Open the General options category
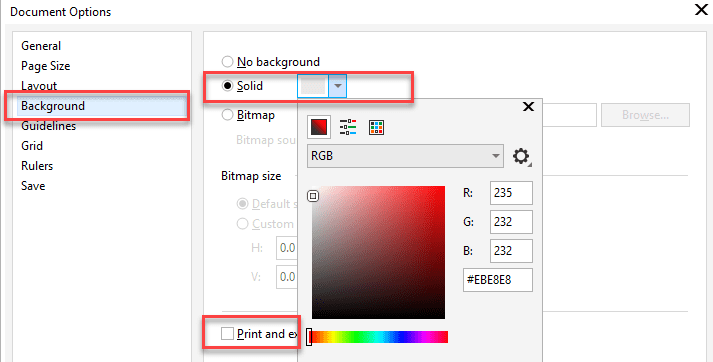Screen dimensions: 713x362 (x=41, y=46)
